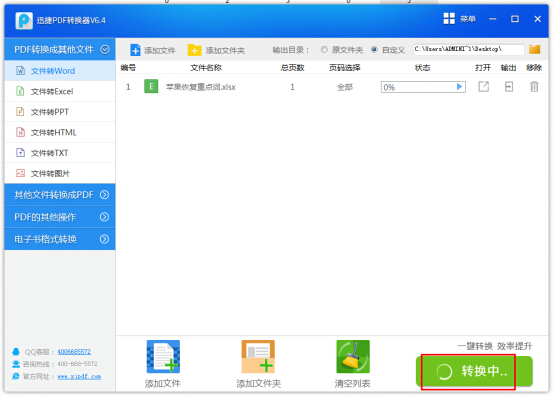Click the 0% progress bar
This screenshot has height=397, width=553.
coord(423,87)
